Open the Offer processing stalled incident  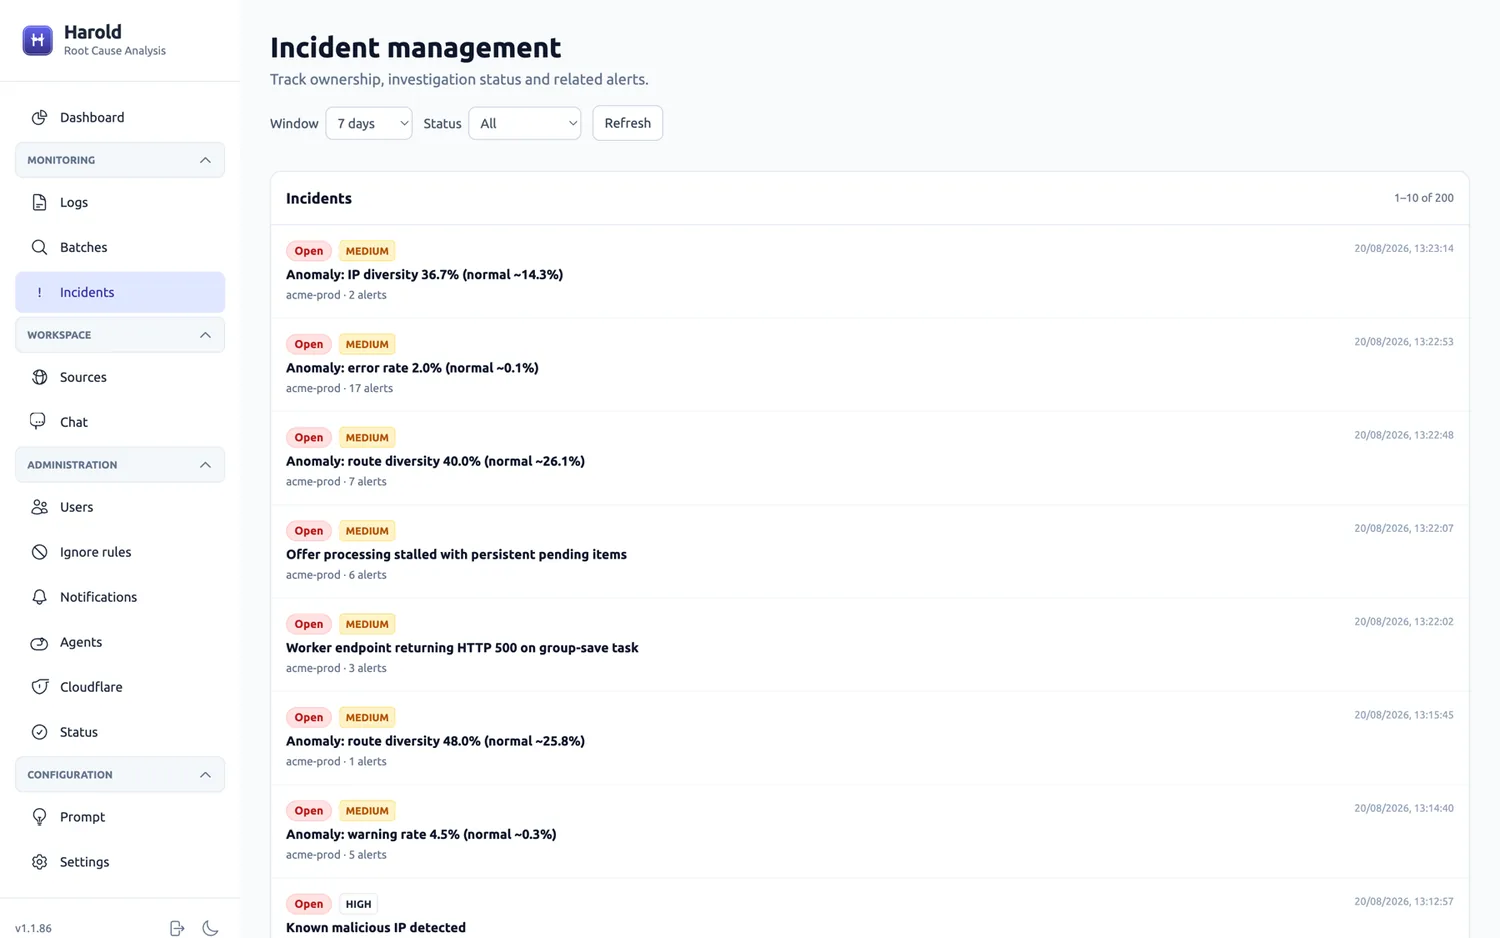click(870, 552)
